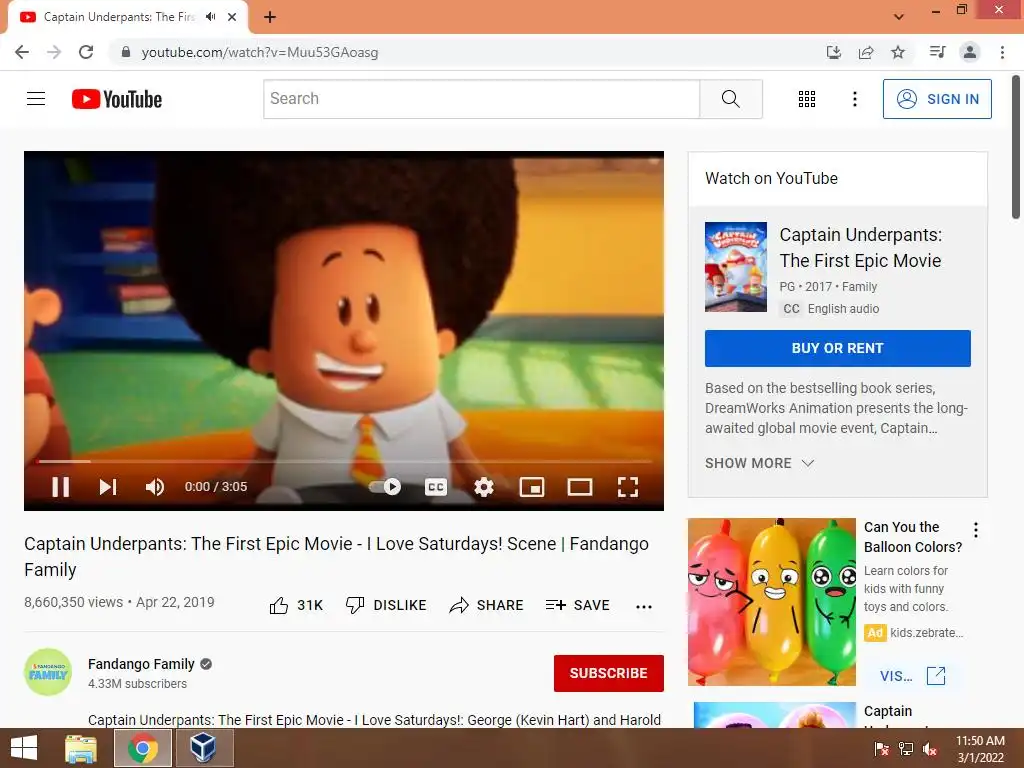Open Fandango Family channel name link
The width and height of the screenshot is (1024, 768).
coord(141,664)
